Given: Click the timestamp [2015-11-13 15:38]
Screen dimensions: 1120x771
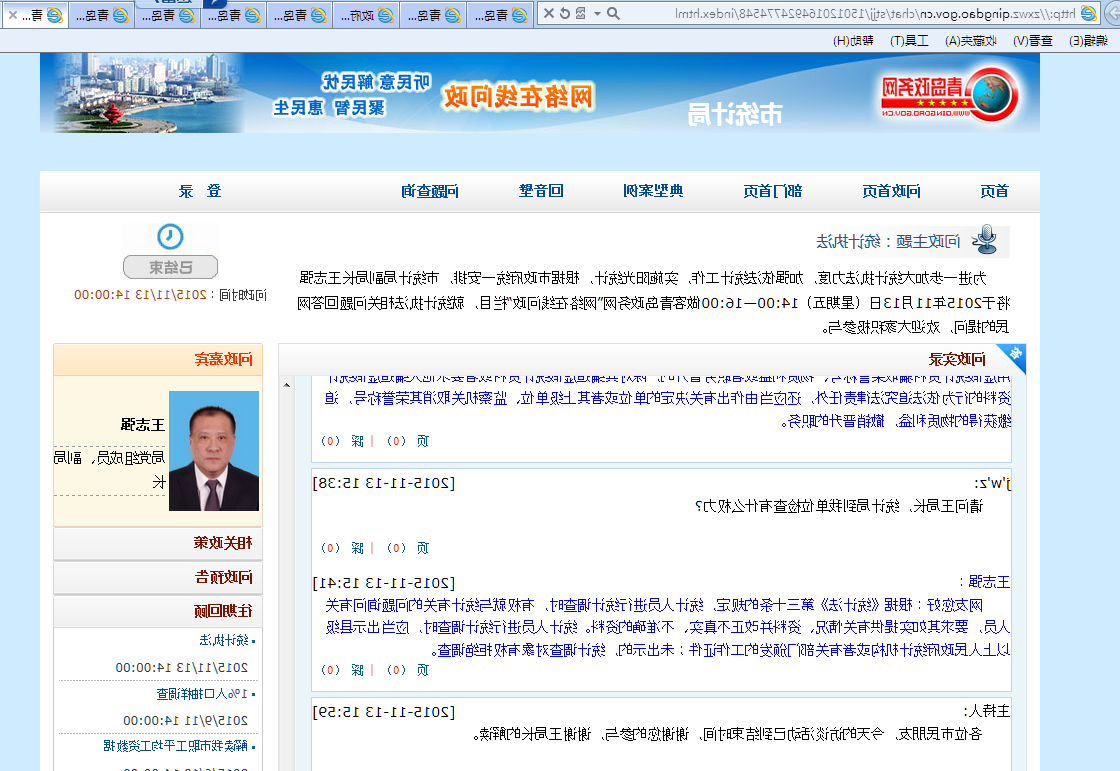Looking at the screenshot, I should click(x=384, y=483).
